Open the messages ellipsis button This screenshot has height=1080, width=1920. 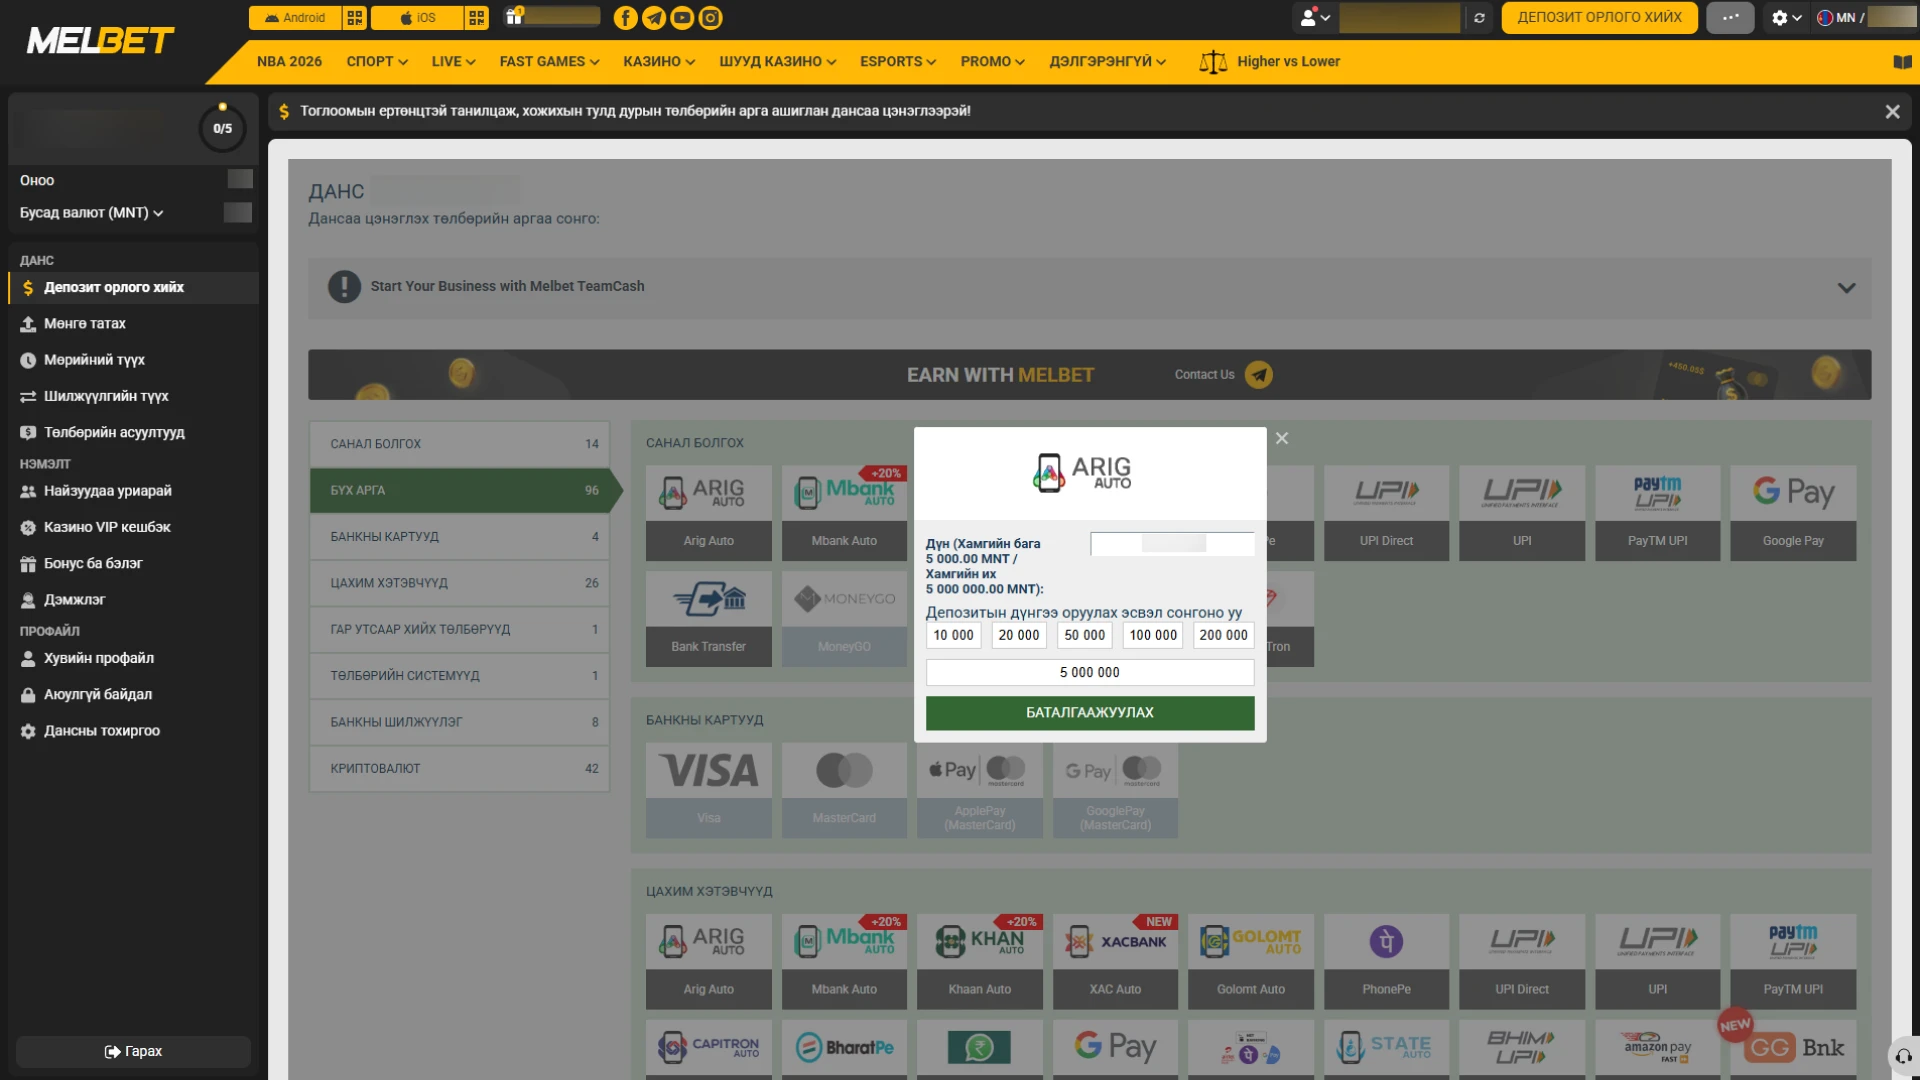pyautogui.click(x=1730, y=18)
